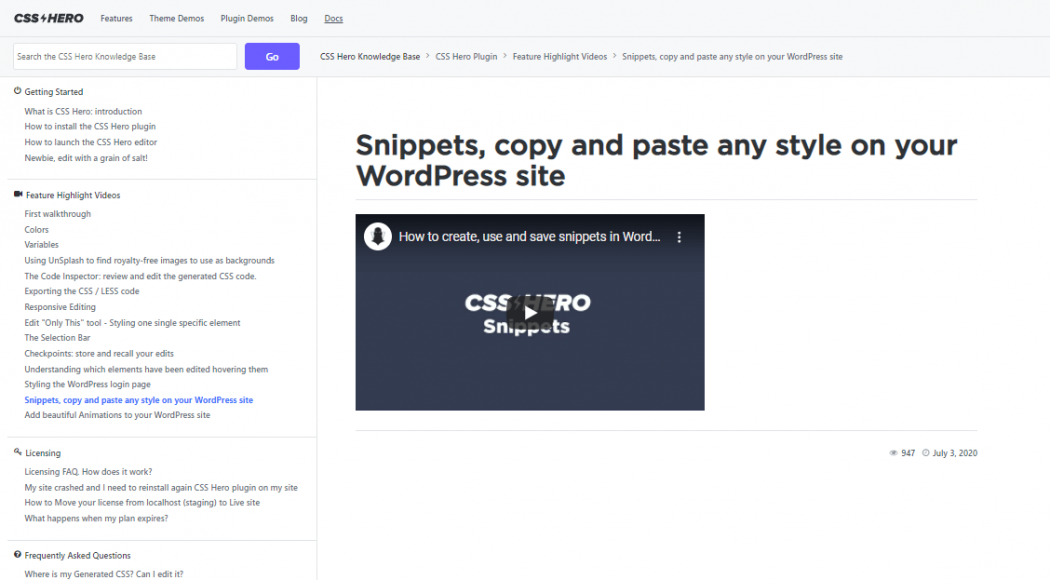Open the How to install the CSS Hero plugin article
Viewport: 1050px width, 580px height.
[x=90, y=127]
